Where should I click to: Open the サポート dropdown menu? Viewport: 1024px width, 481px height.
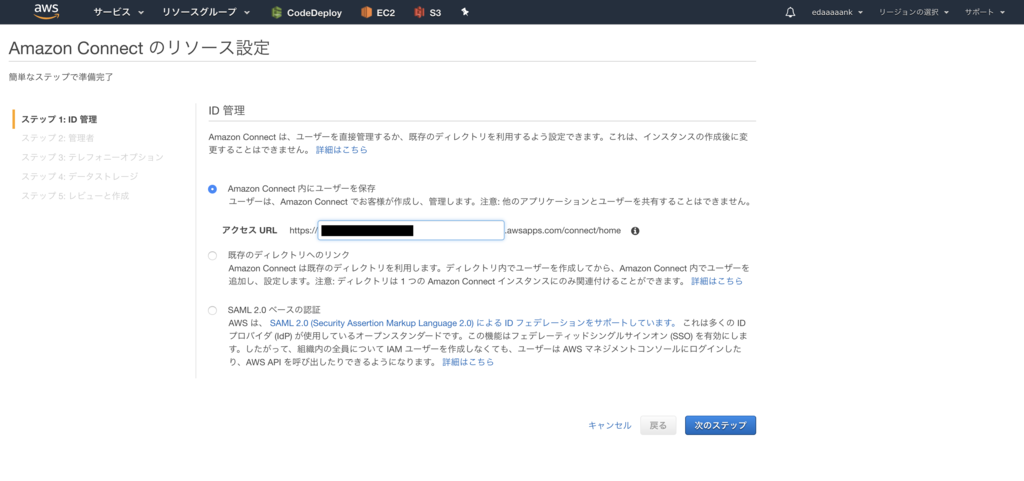pos(985,12)
